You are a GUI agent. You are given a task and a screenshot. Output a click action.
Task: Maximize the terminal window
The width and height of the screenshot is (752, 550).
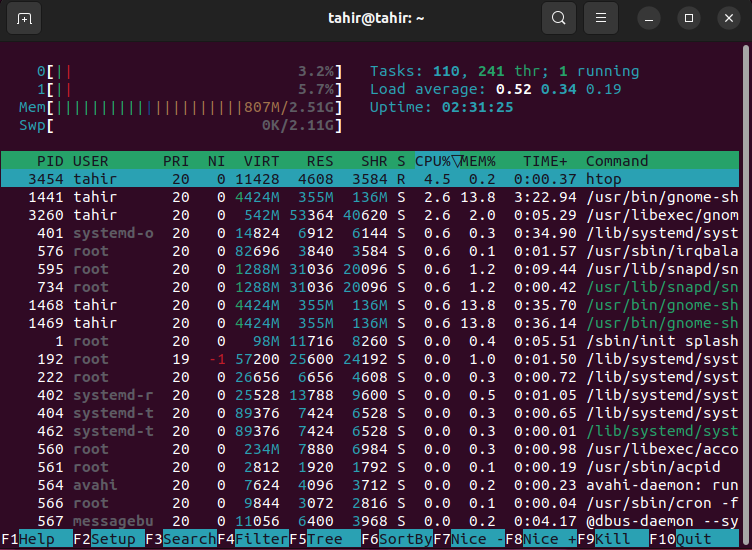click(x=689, y=18)
